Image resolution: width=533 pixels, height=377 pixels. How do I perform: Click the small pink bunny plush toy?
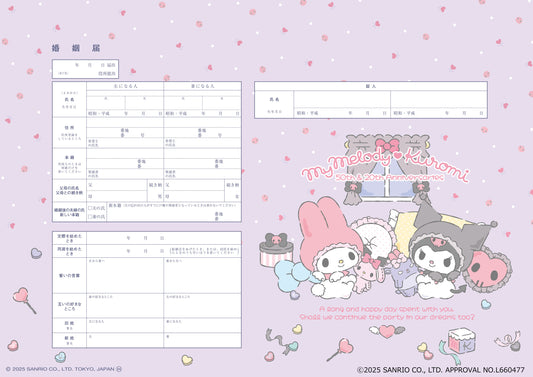[x=367, y=273]
